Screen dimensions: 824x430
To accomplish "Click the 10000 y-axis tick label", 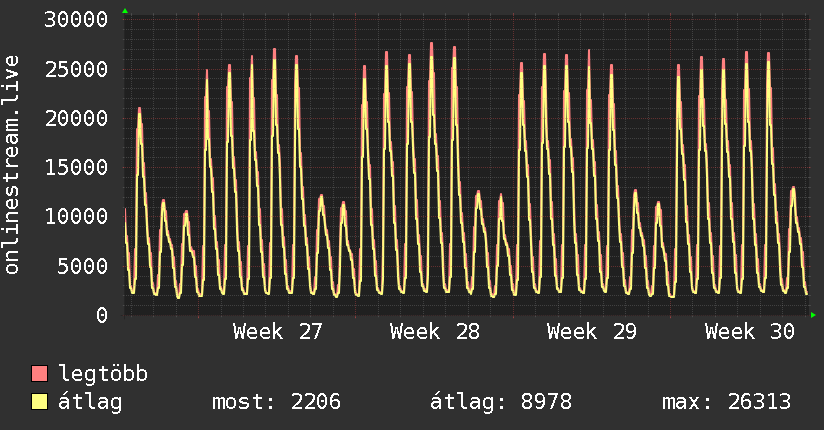I will point(76,217).
